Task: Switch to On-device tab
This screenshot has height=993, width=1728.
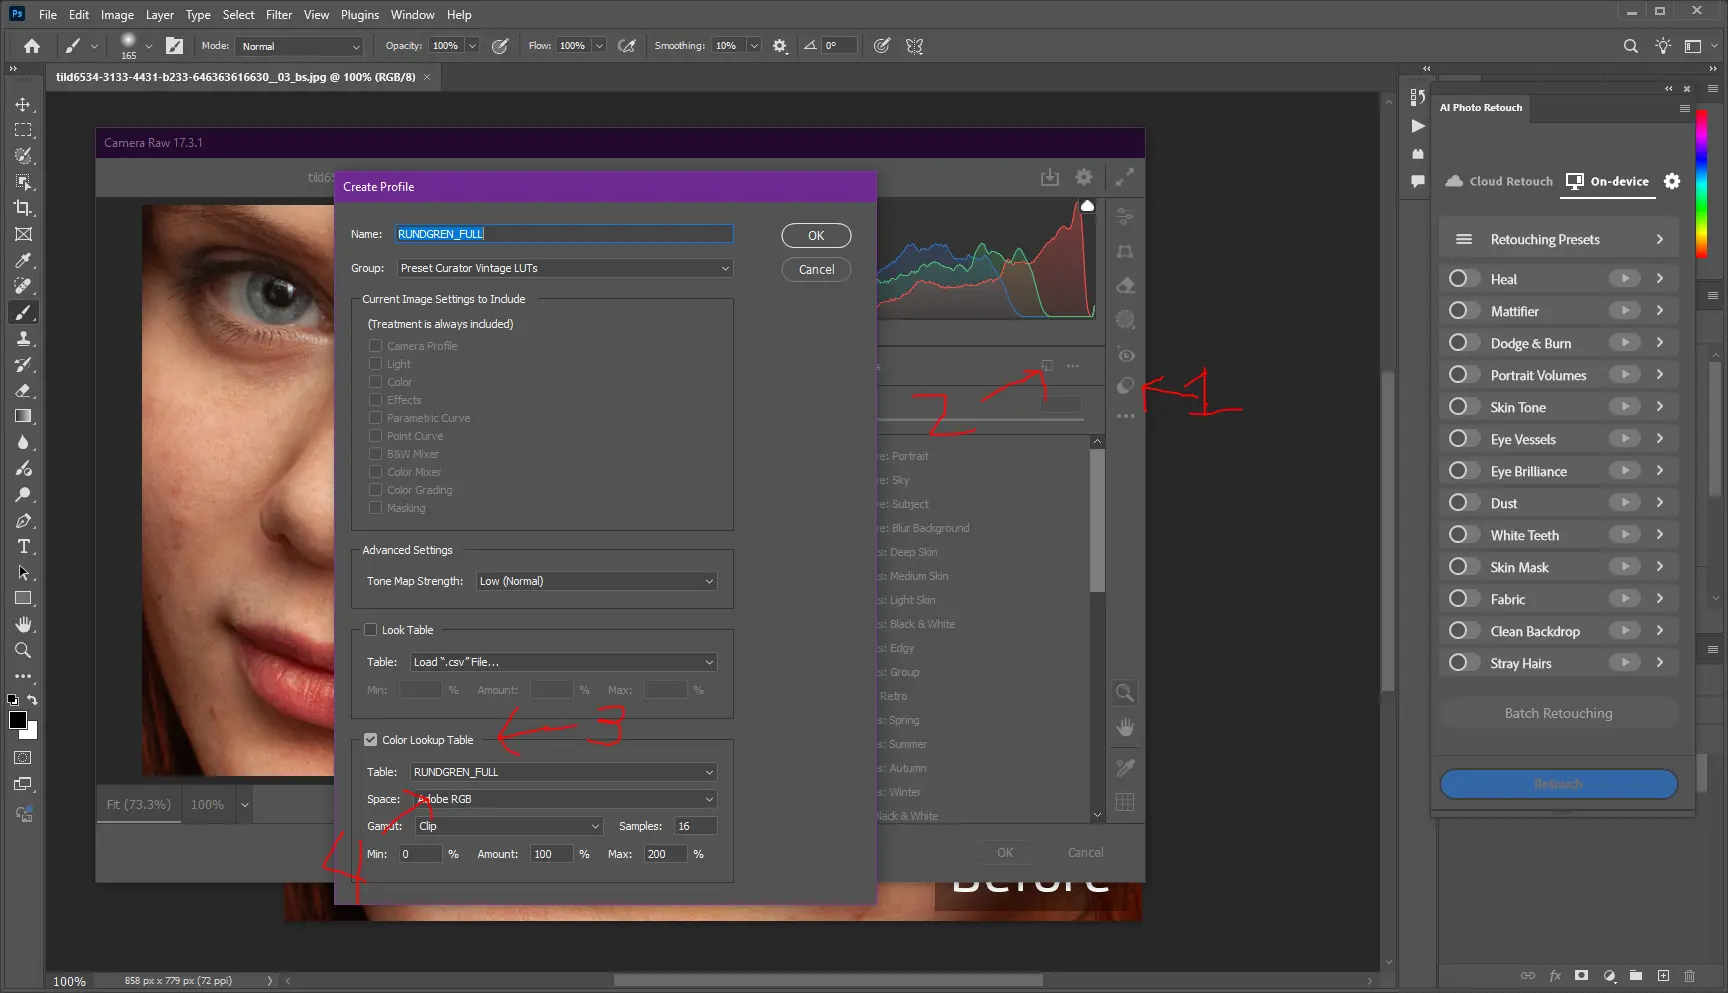Action: (x=1607, y=181)
